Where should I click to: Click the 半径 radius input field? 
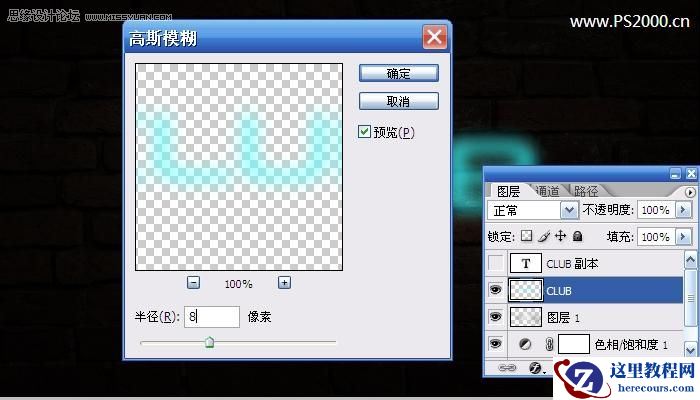pos(212,317)
